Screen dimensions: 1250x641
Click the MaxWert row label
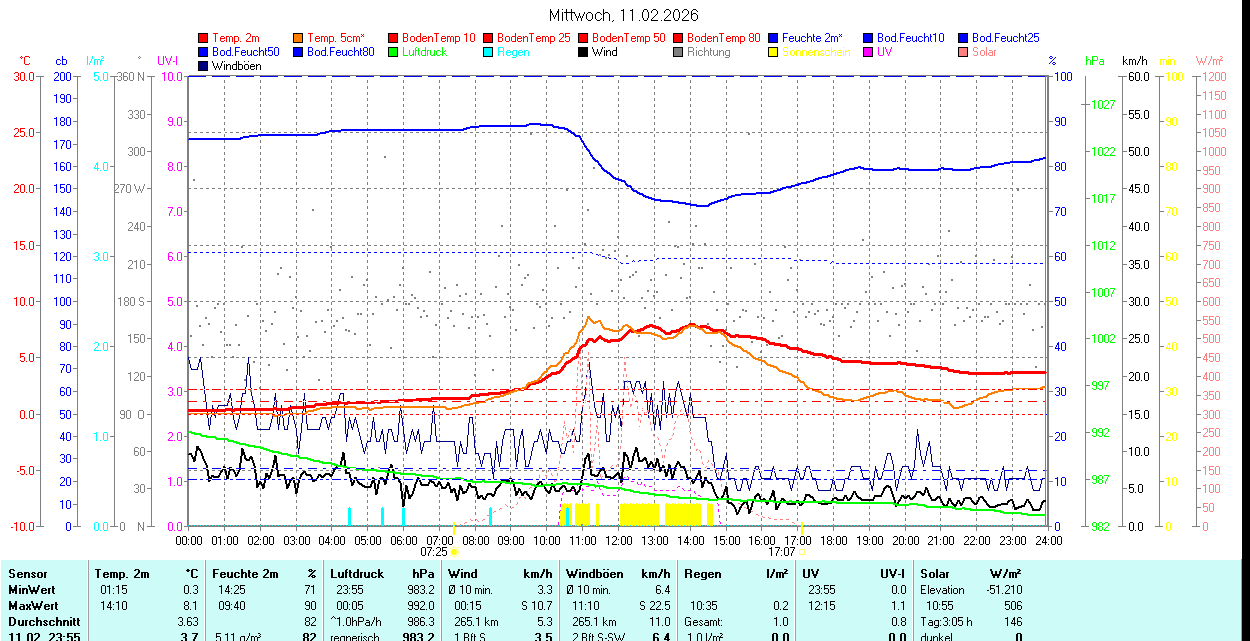33,606
